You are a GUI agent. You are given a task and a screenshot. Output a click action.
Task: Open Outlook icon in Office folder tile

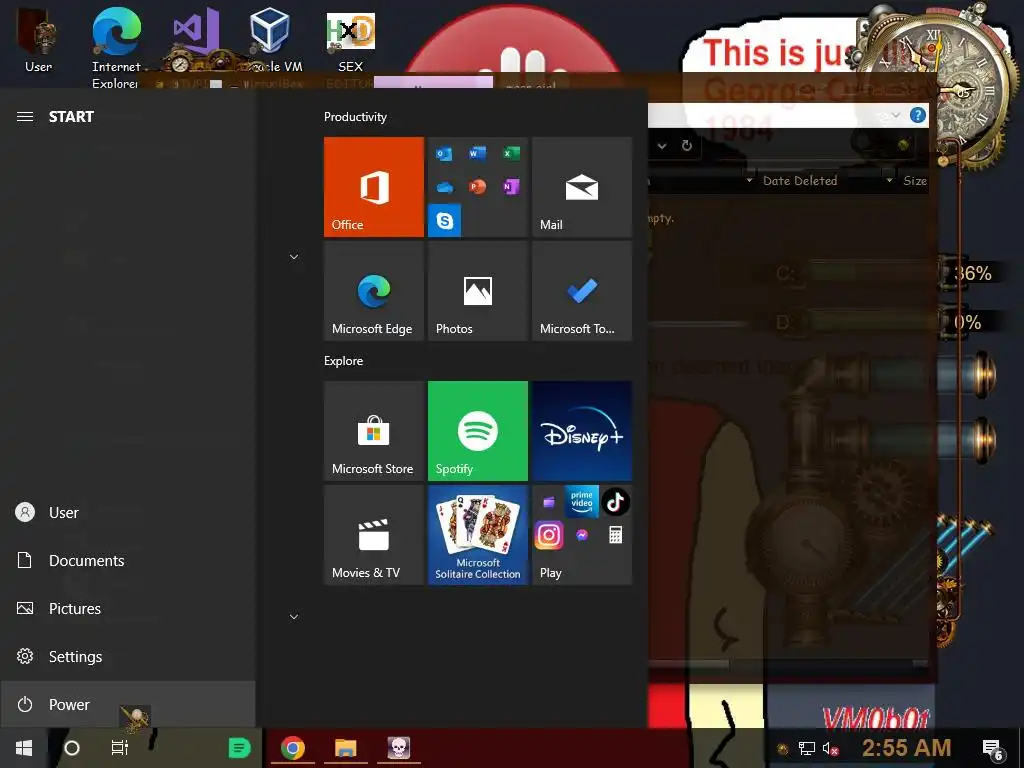(444, 154)
